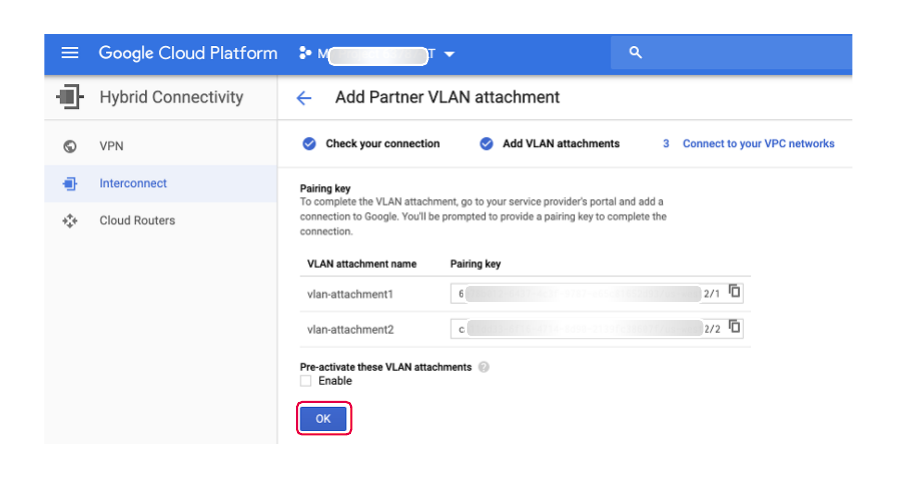Click the Check your connection step

382,144
